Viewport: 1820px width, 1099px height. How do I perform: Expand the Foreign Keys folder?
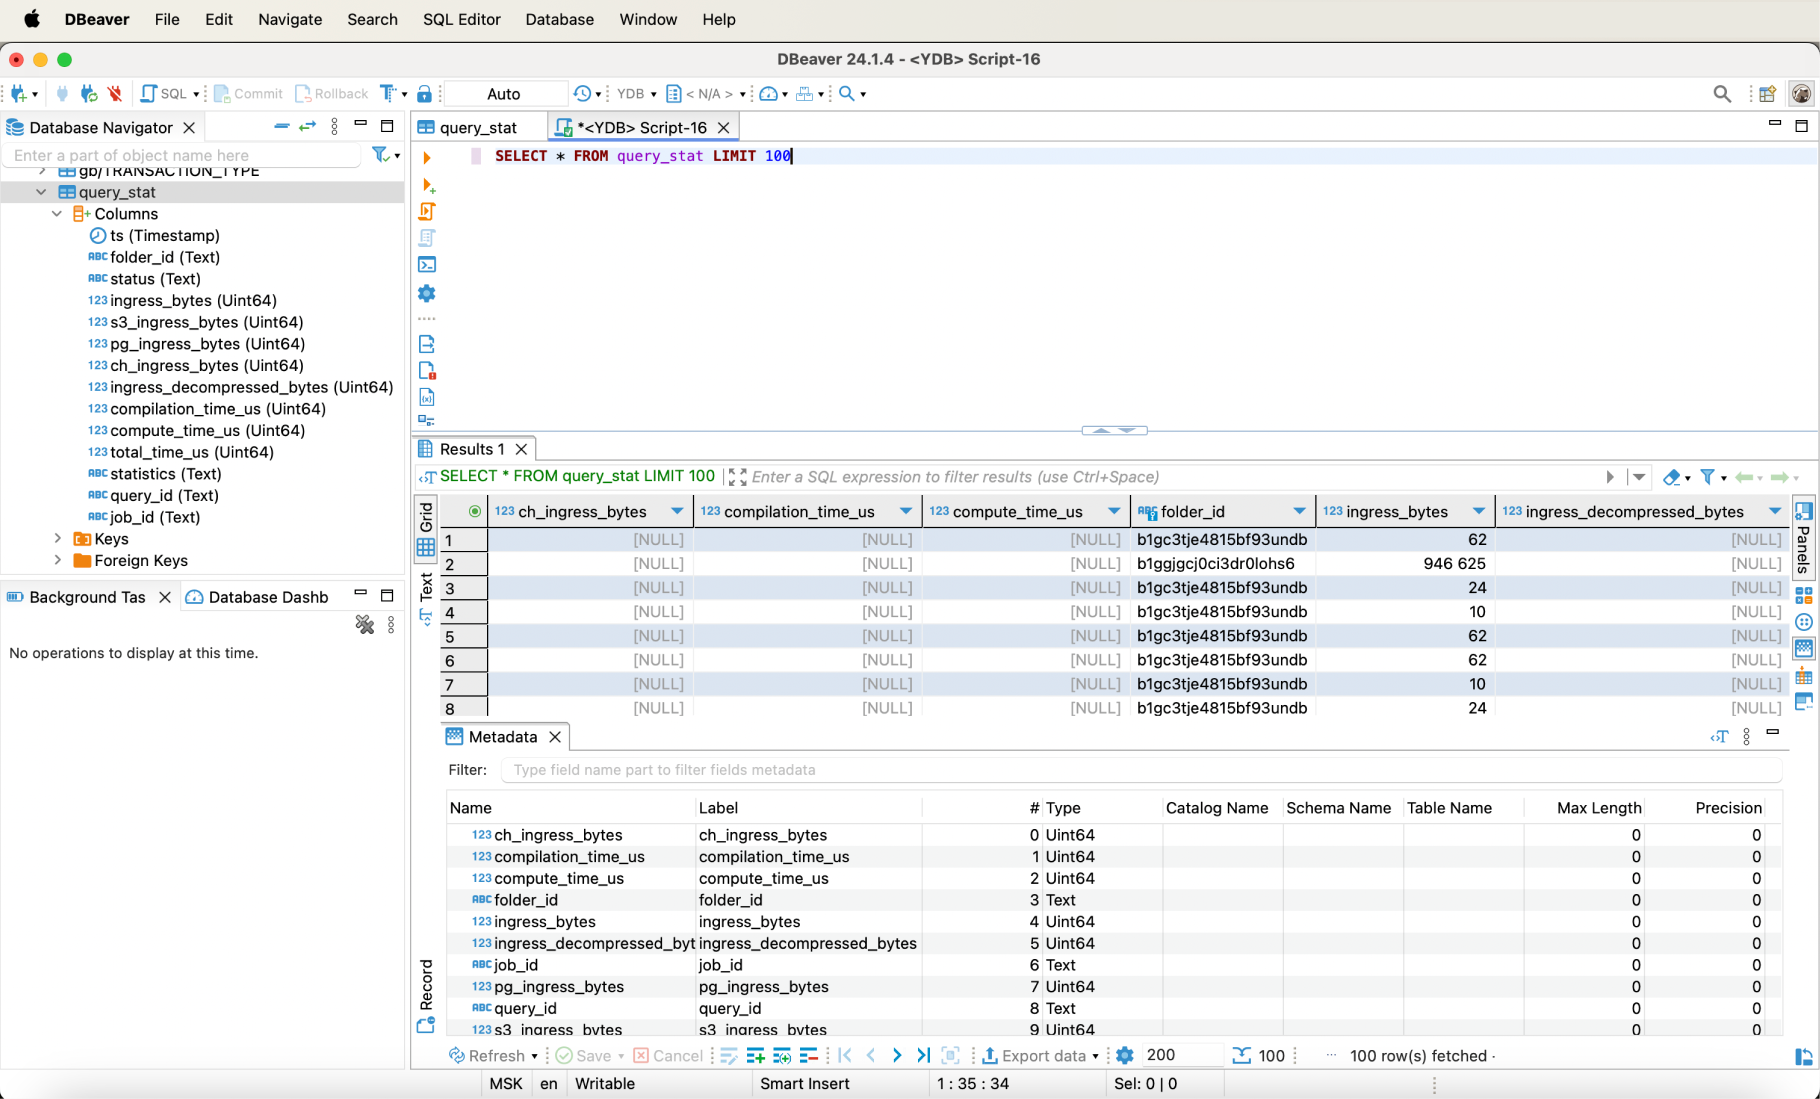(x=57, y=561)
